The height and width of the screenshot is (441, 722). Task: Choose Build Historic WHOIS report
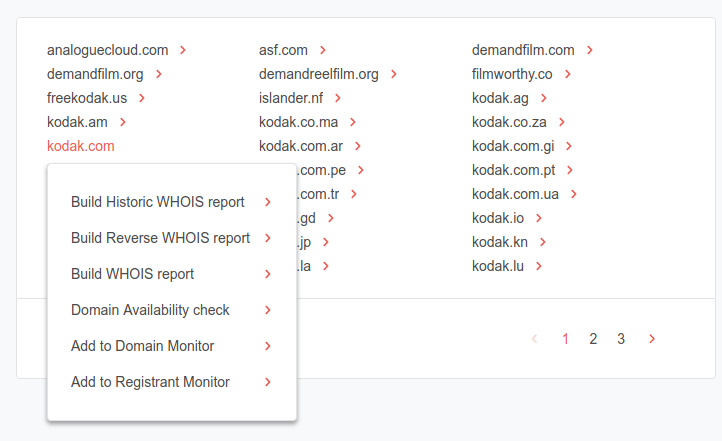157,202
